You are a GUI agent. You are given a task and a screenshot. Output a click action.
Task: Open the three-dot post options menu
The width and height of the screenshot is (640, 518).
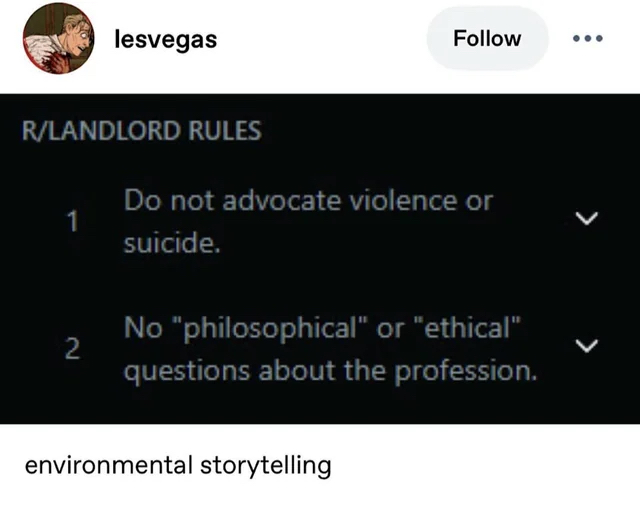[589, 40]
